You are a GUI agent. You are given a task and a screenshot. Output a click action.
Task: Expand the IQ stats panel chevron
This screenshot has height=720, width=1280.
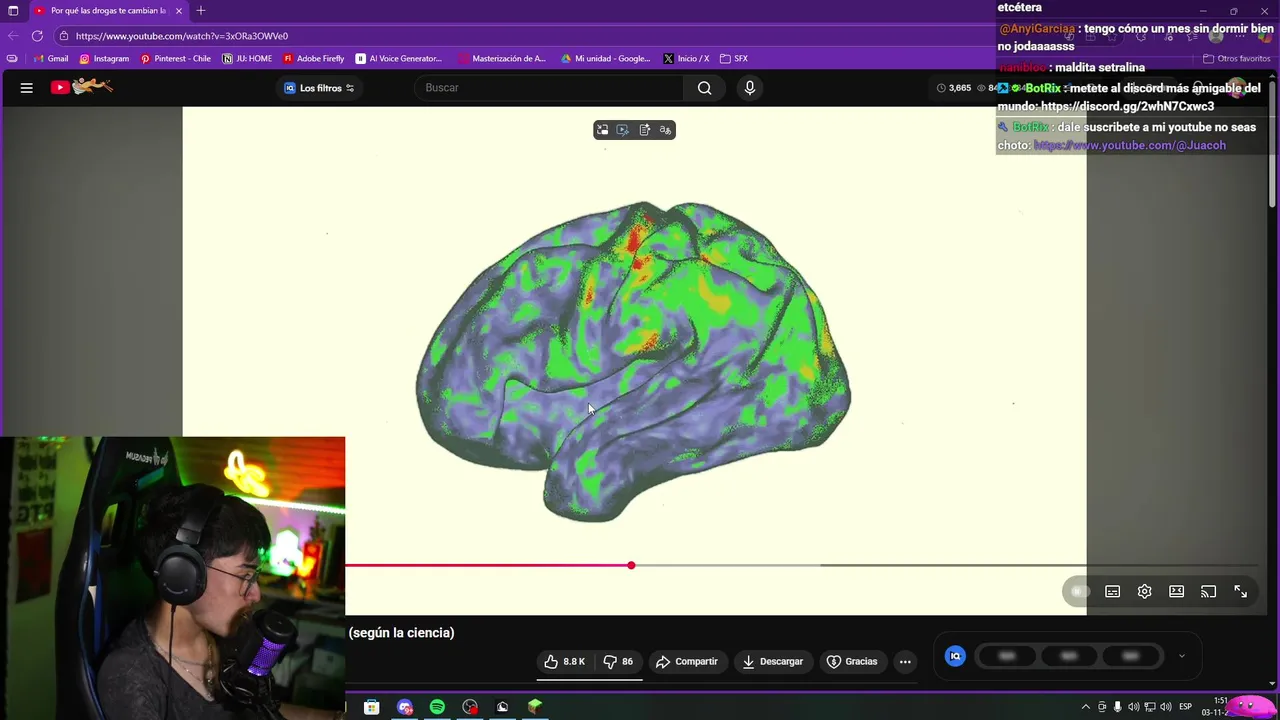(x=1181, y=656)
